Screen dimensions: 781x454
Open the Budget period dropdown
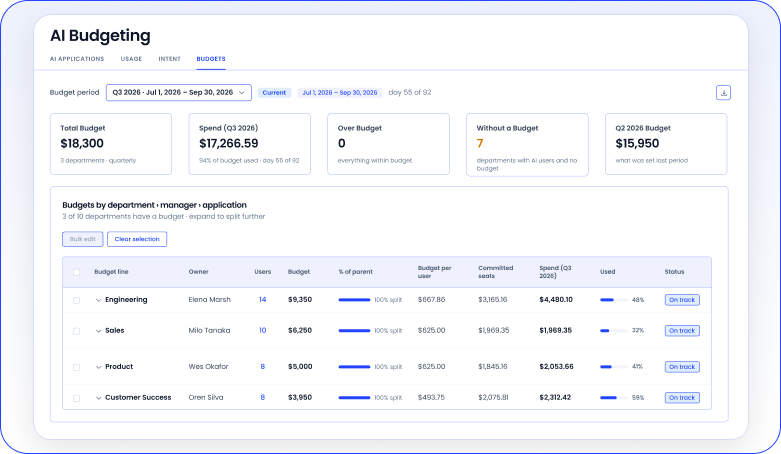pyautogui.click(x=178, y=93)
